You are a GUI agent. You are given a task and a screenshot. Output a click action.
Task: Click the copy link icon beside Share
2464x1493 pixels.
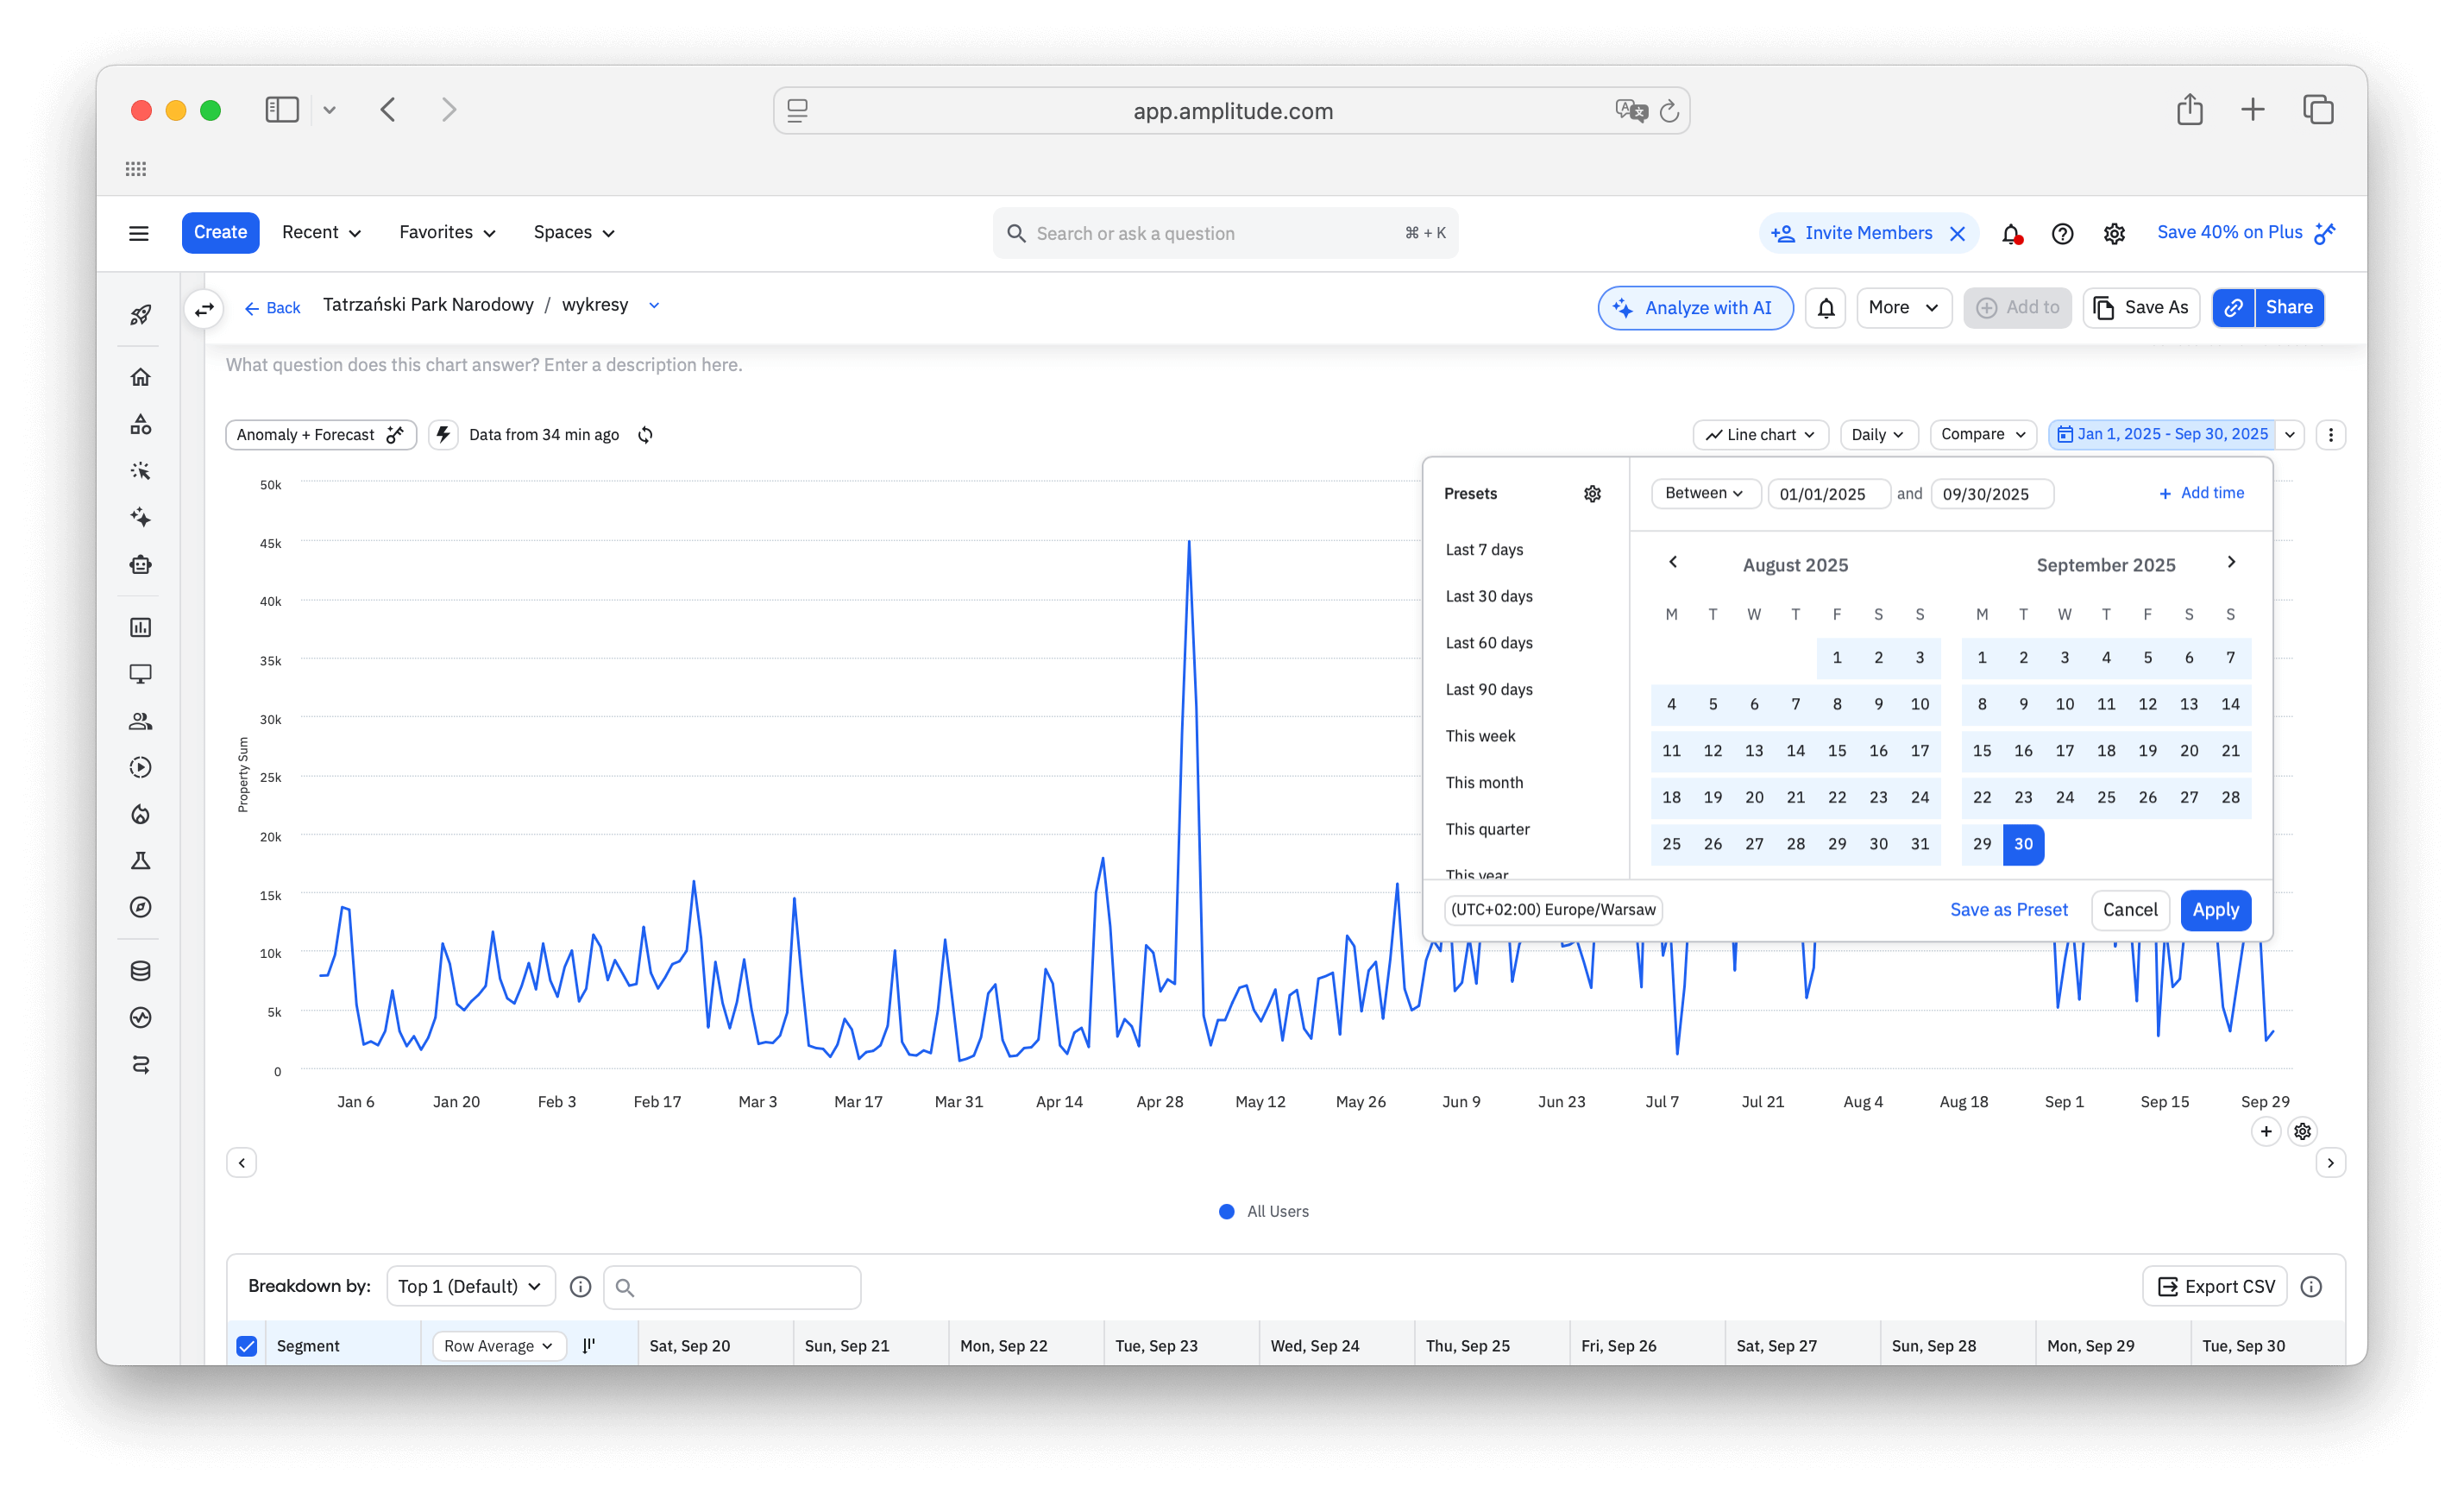[x=2233, y=308]
